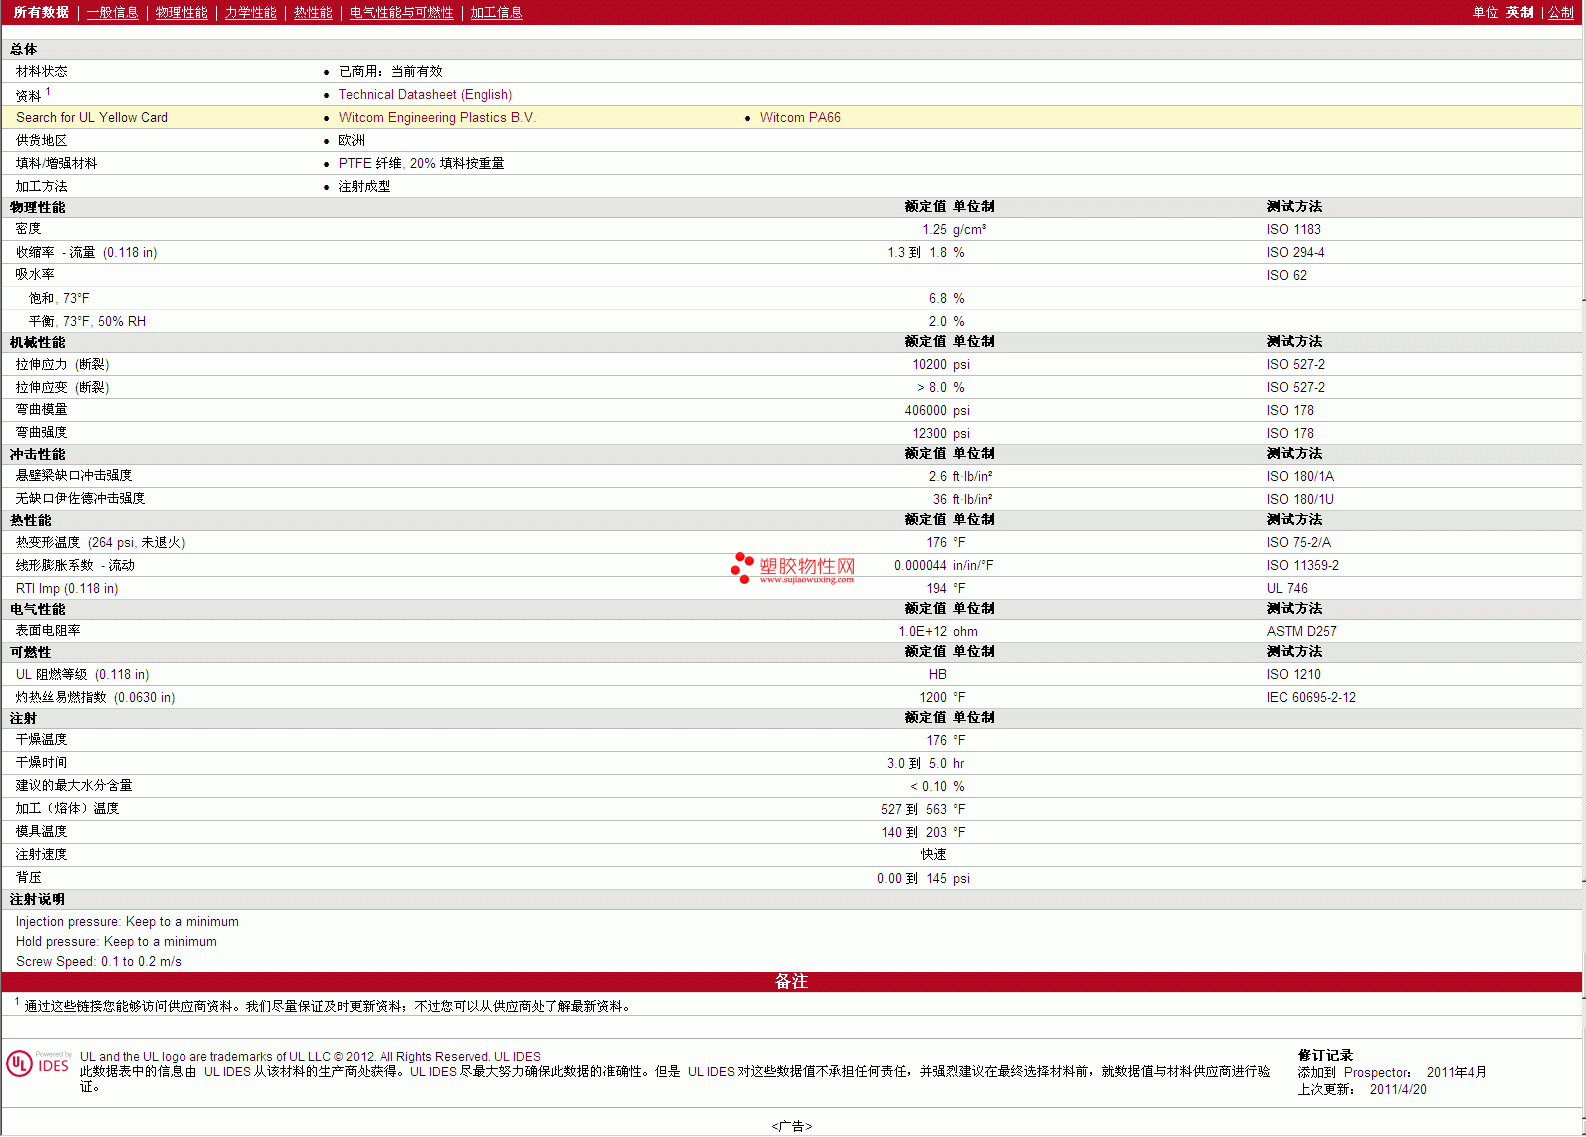
Task: Show the 热性能 tab
Action: [313, 13]
